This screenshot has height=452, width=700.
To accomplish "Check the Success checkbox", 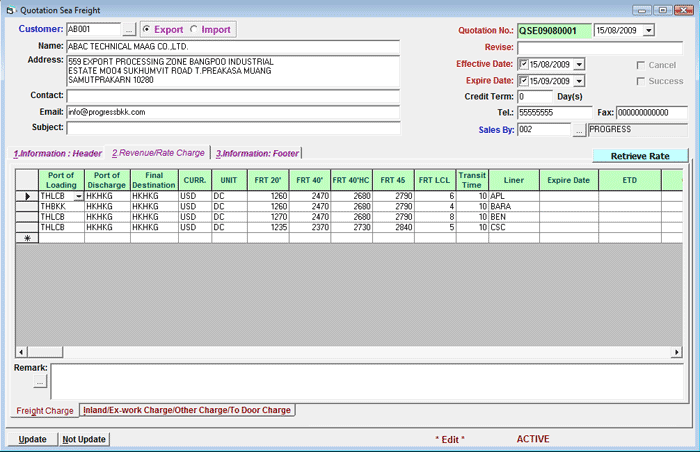I will tap(641, 81).
